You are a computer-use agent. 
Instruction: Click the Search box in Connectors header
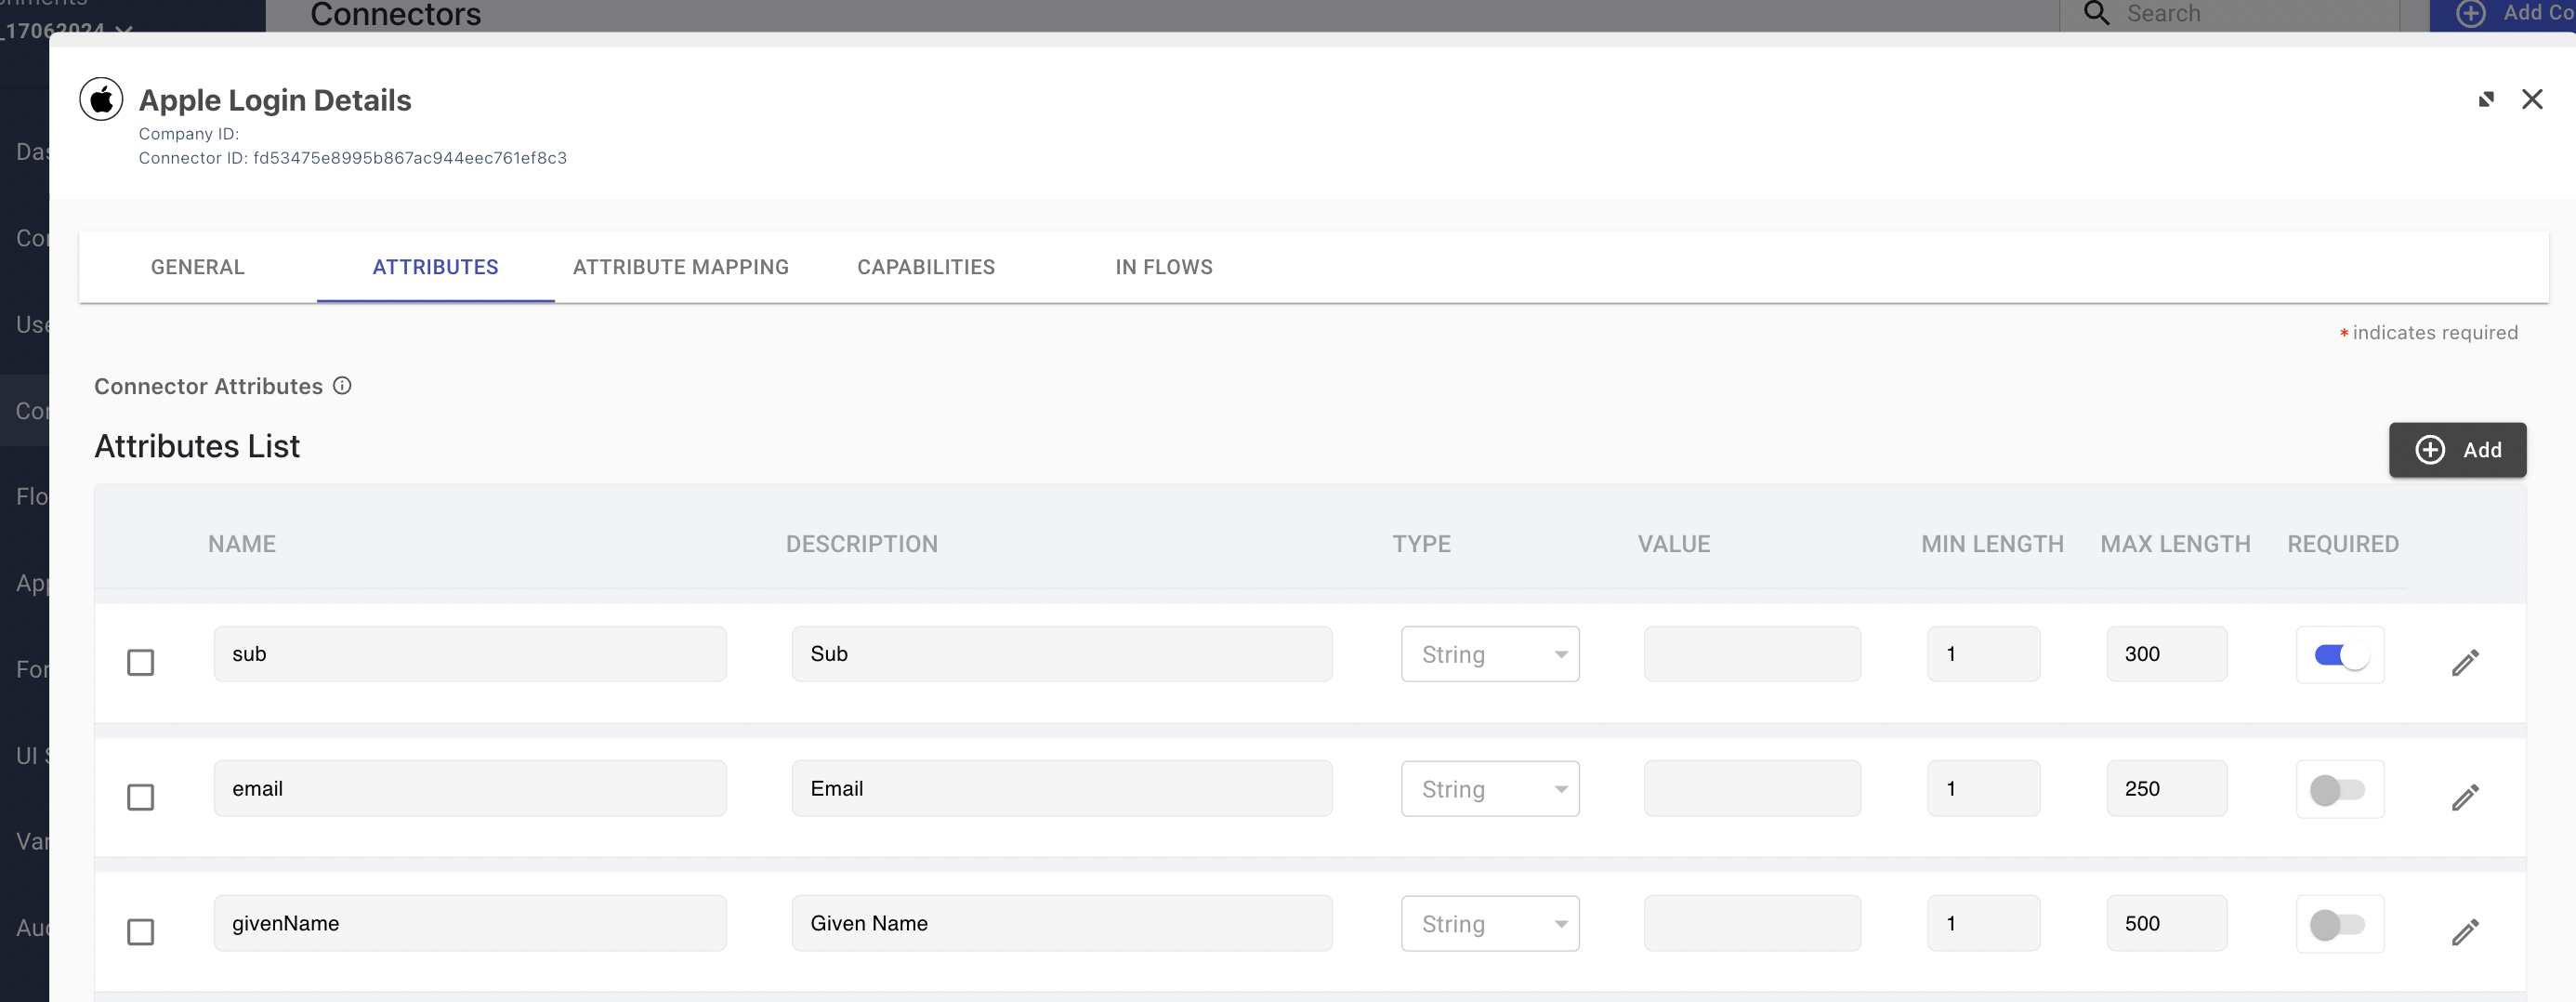click(2230, 14)
